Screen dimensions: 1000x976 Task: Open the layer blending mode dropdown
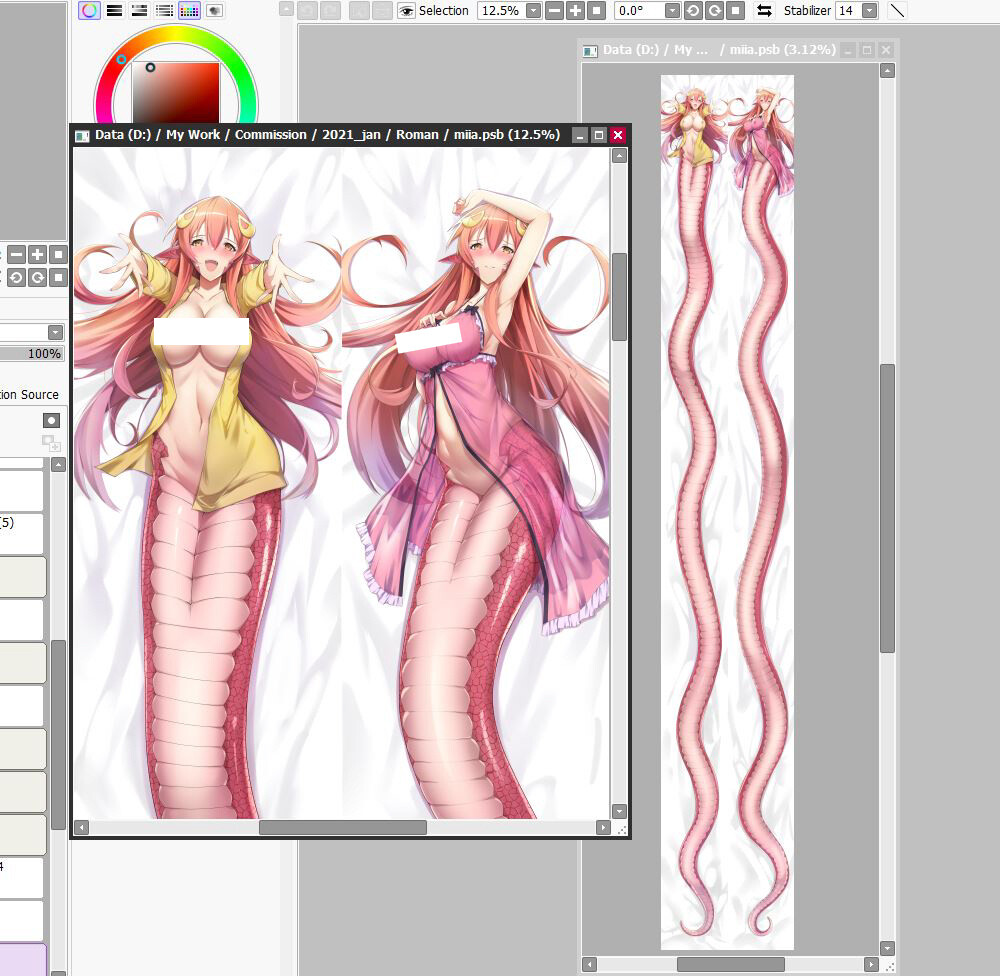tap(55, 332)
